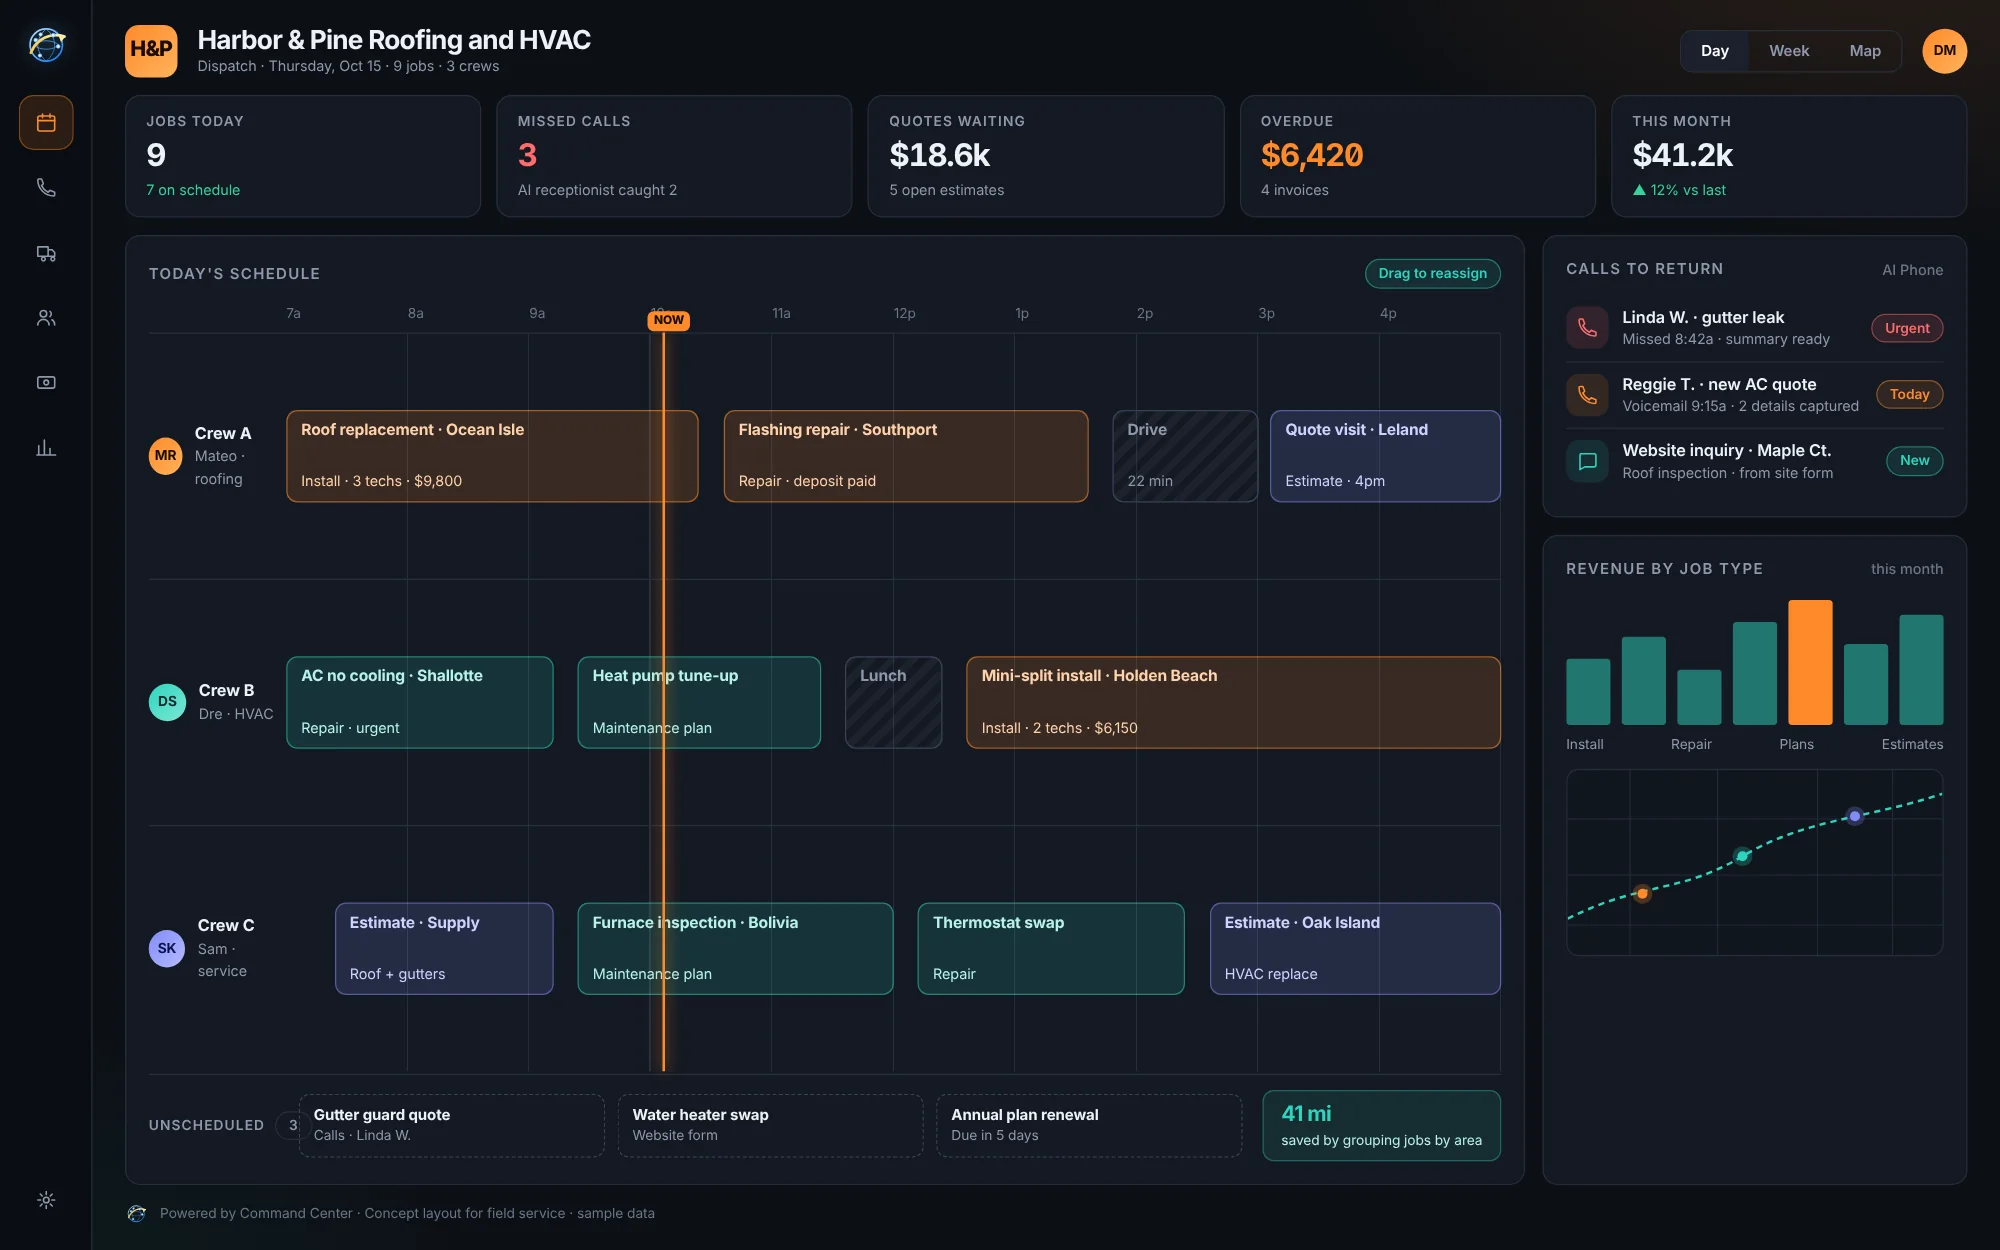Click the teal point on trend line
Viewport: 2000px width, 1250px height.
tap(1743, 856)
